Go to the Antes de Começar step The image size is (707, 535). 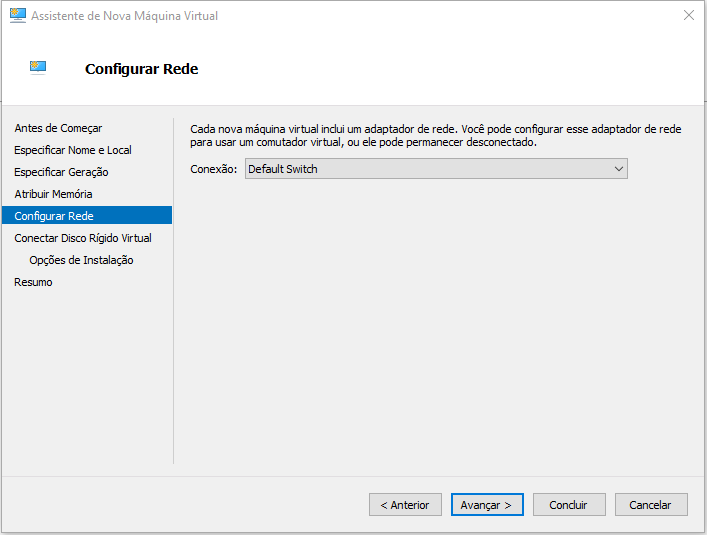[58, 128]
